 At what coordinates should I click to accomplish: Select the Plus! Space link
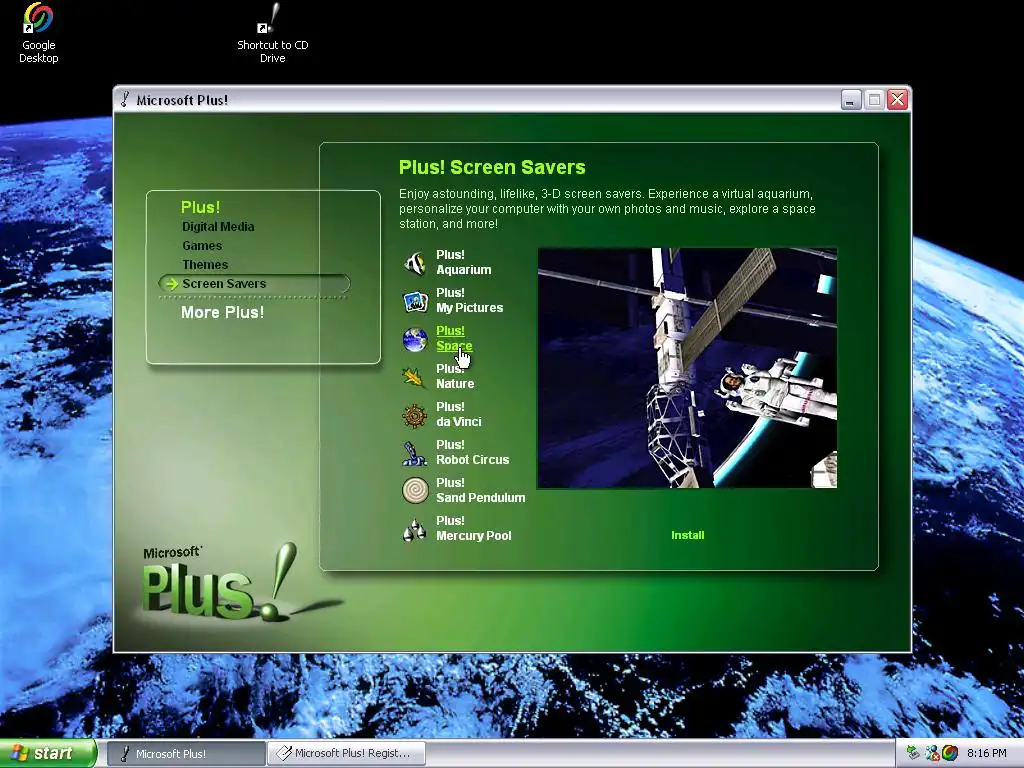pyautogui.click(x=454, y=338)
